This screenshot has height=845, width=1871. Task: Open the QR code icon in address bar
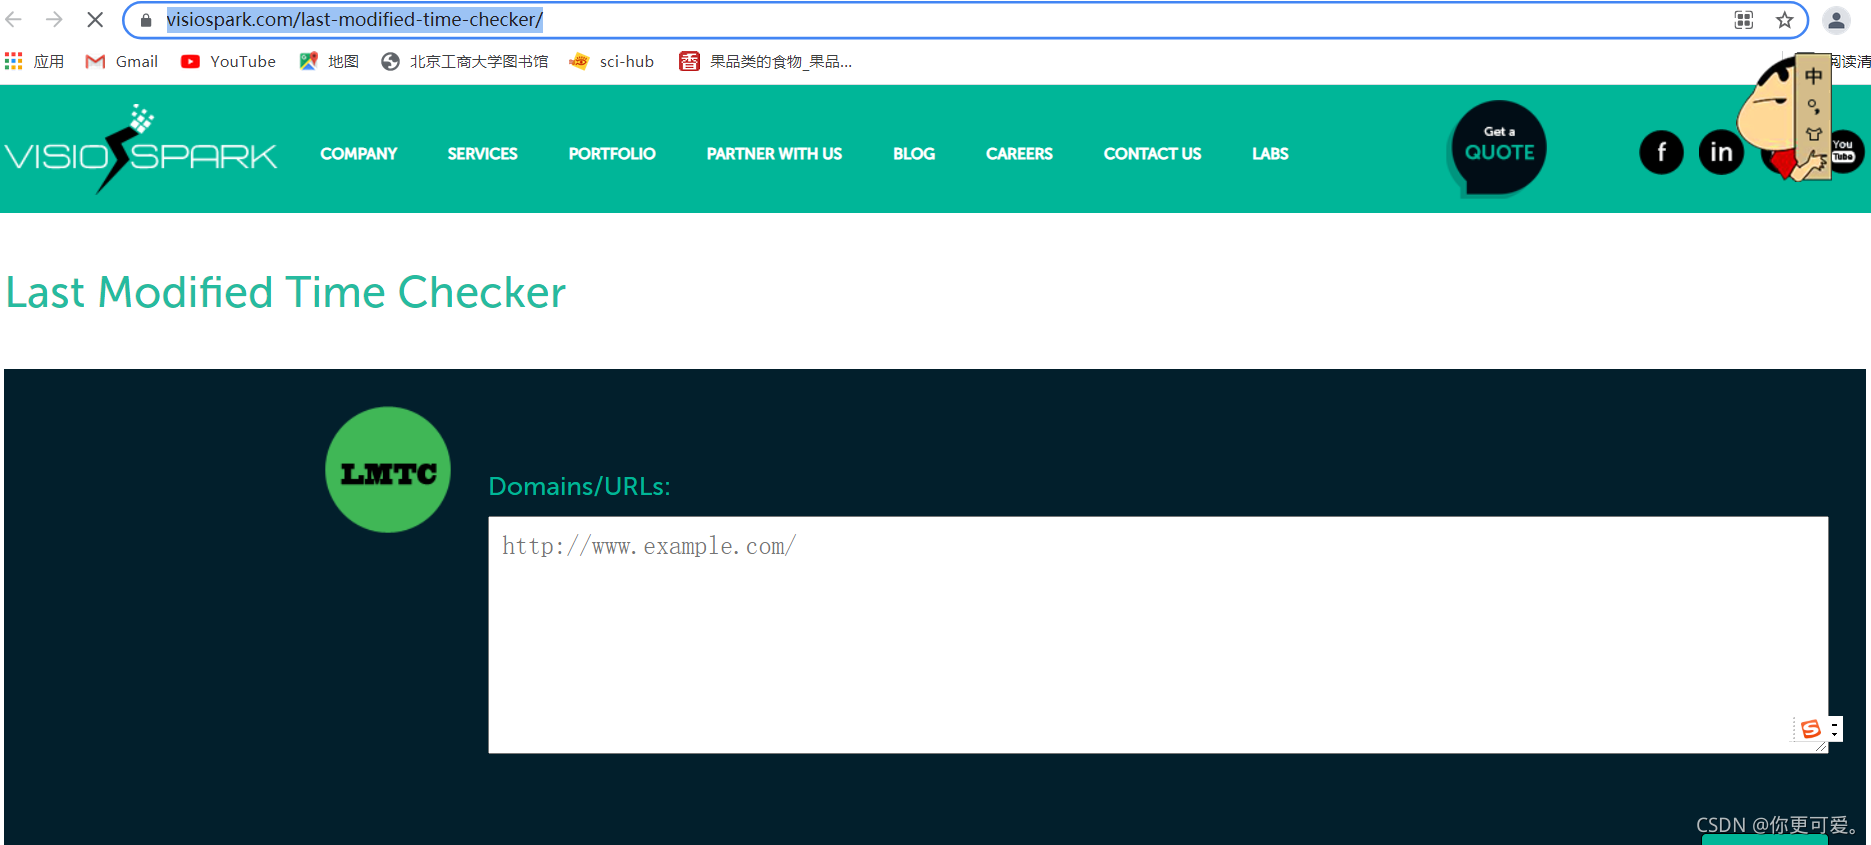tap(1744, 20)
